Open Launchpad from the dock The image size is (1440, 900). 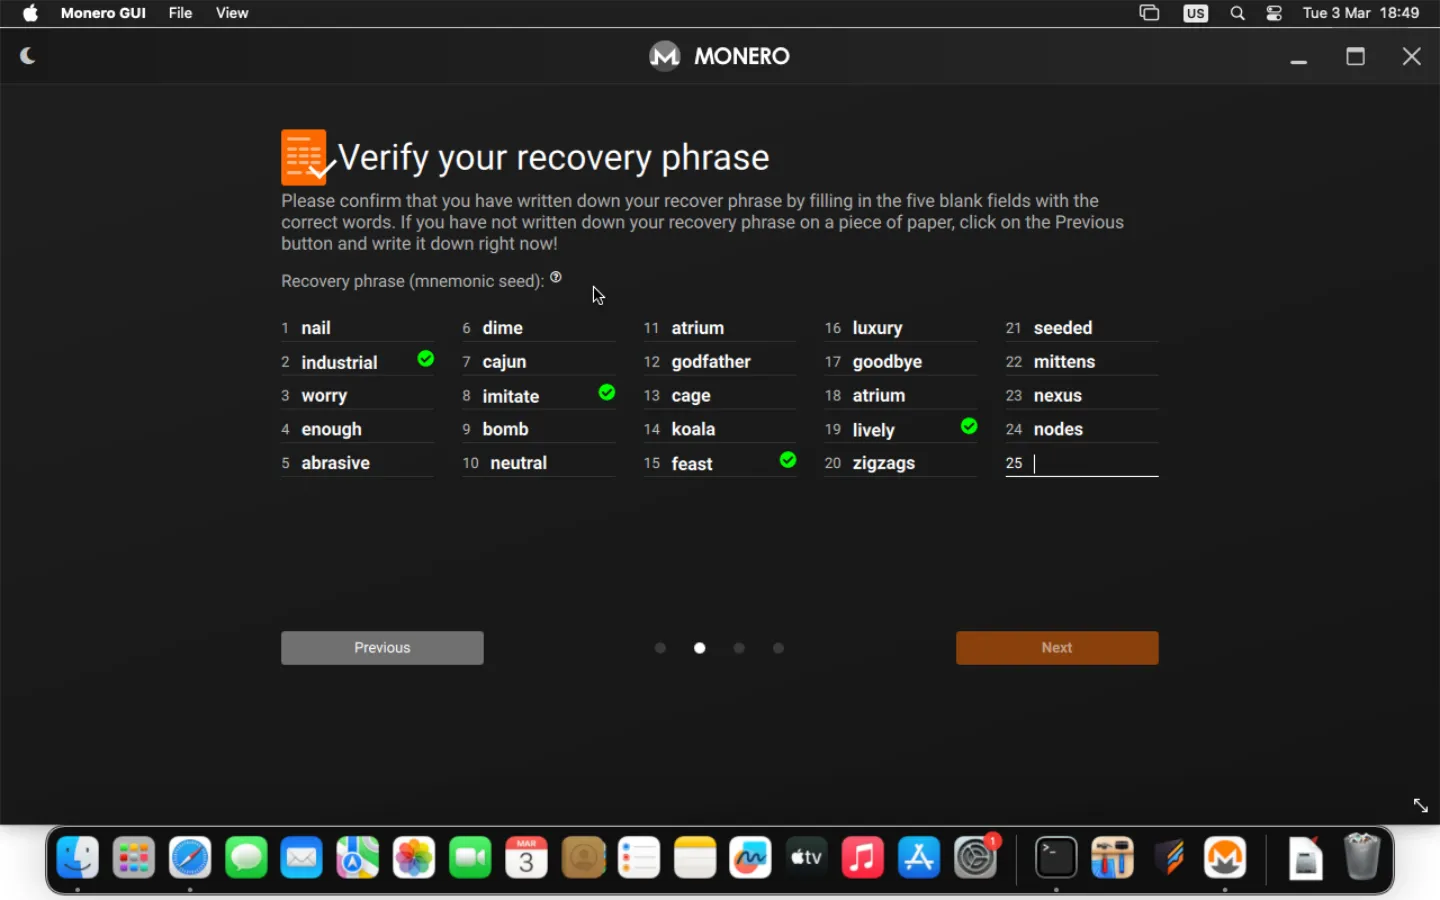(x=134, y=858)
